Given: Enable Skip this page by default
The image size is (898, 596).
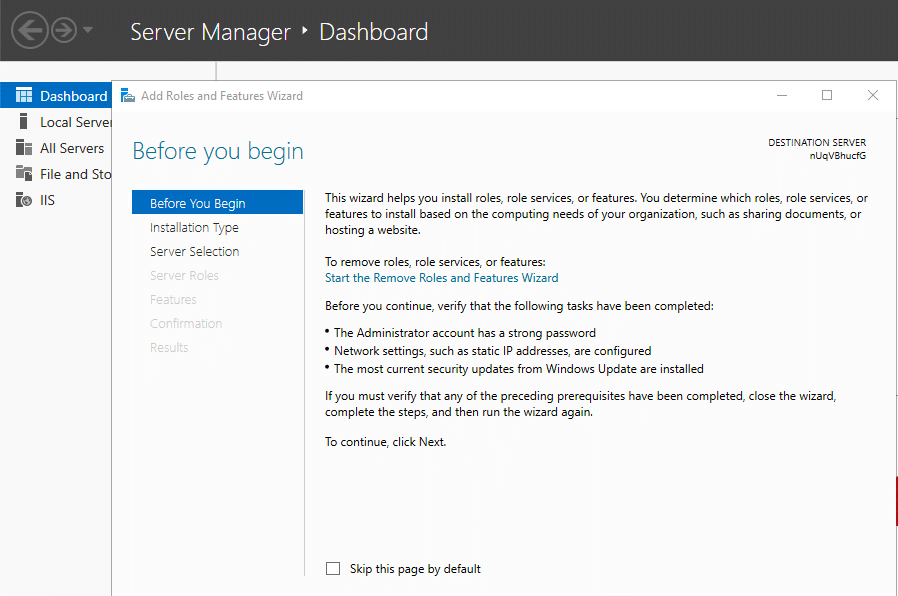Looking at the screenshot, I should 333,569.
